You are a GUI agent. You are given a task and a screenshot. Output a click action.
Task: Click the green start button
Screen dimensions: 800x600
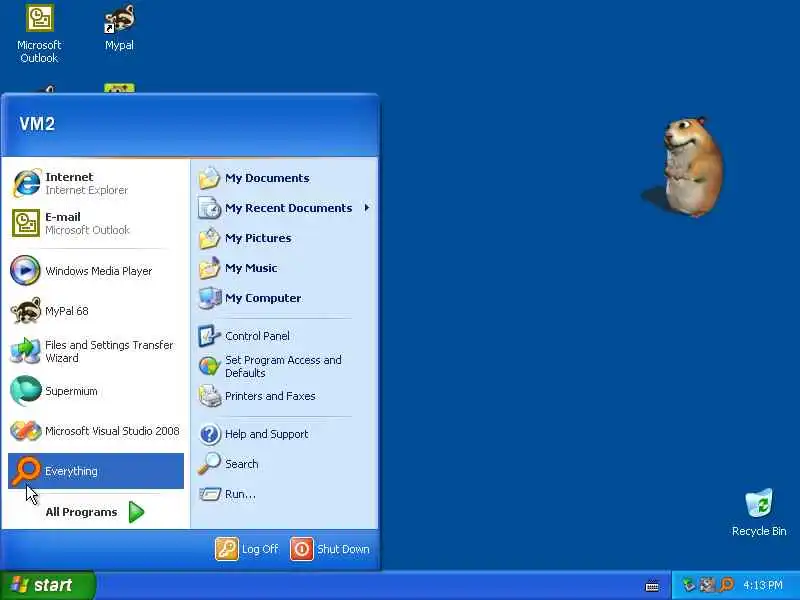(x=47, y=585)
